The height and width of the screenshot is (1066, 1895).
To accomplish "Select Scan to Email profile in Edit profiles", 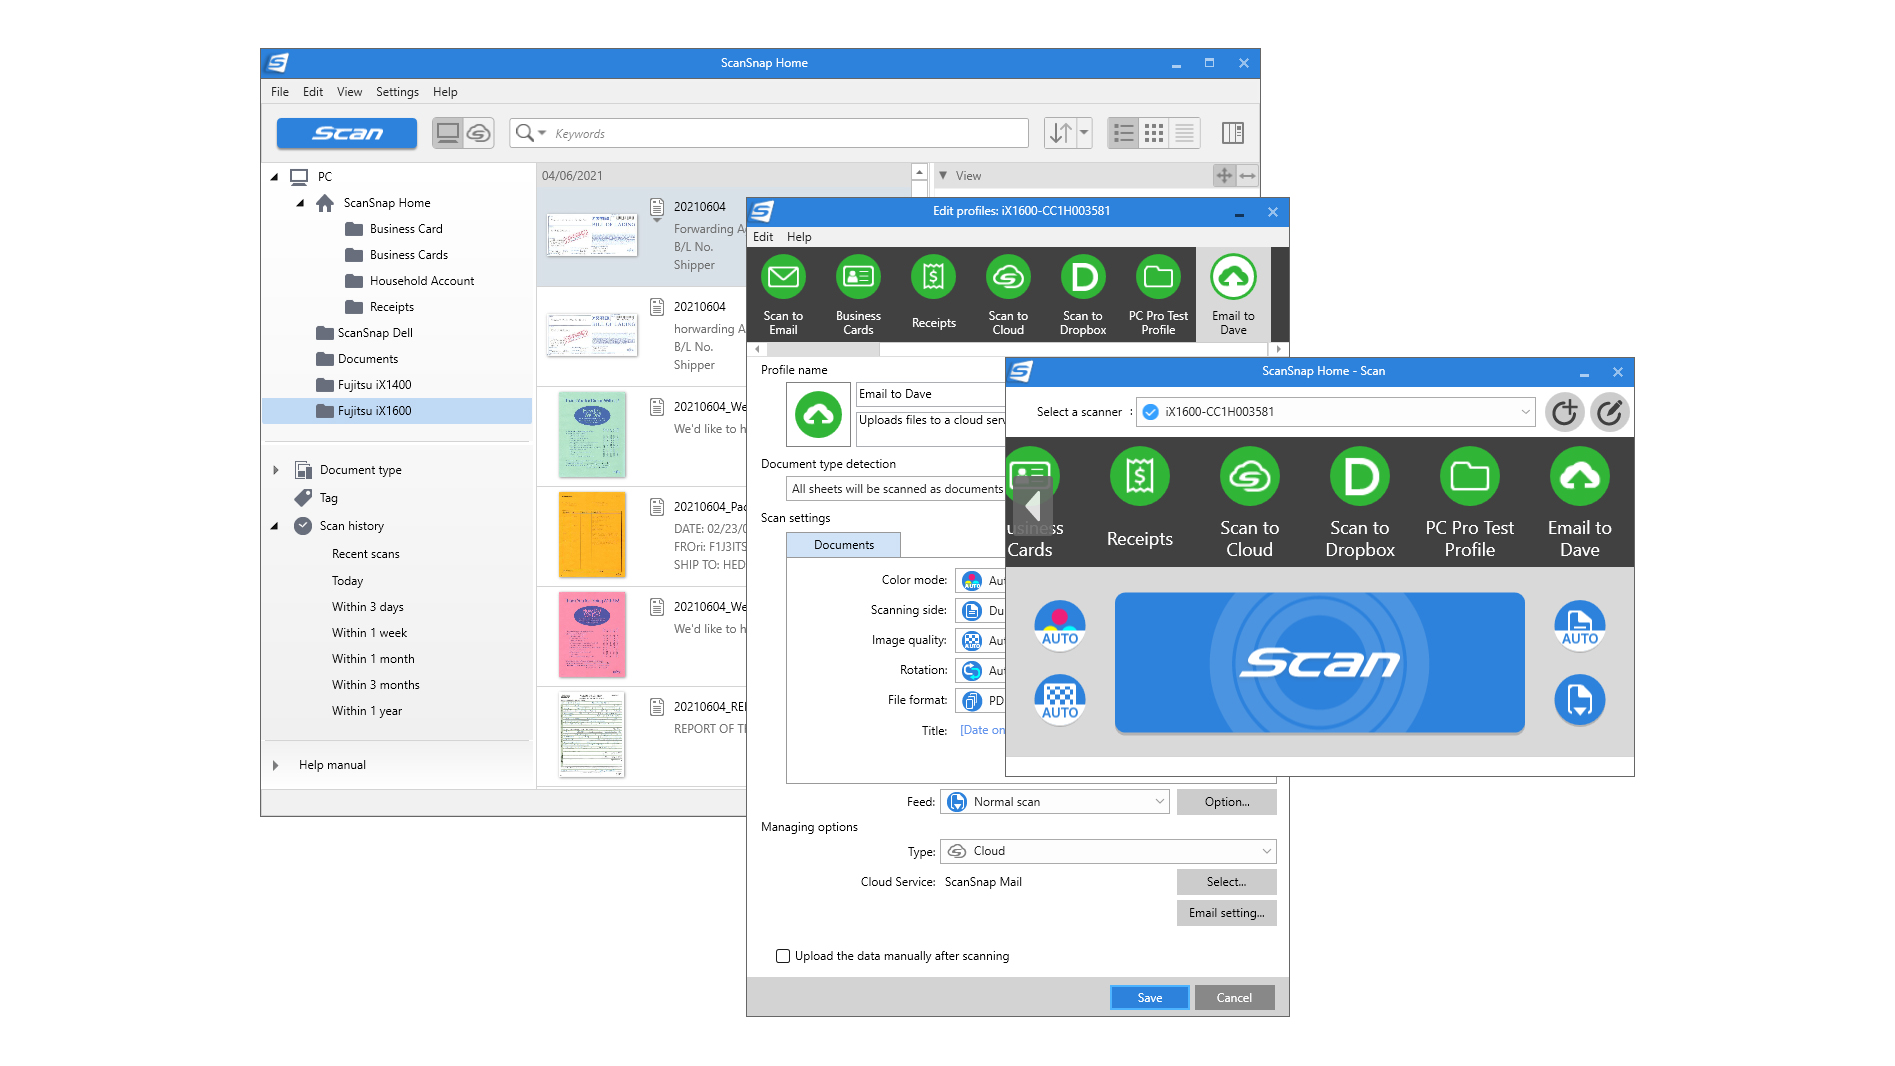I will (783, 294).
